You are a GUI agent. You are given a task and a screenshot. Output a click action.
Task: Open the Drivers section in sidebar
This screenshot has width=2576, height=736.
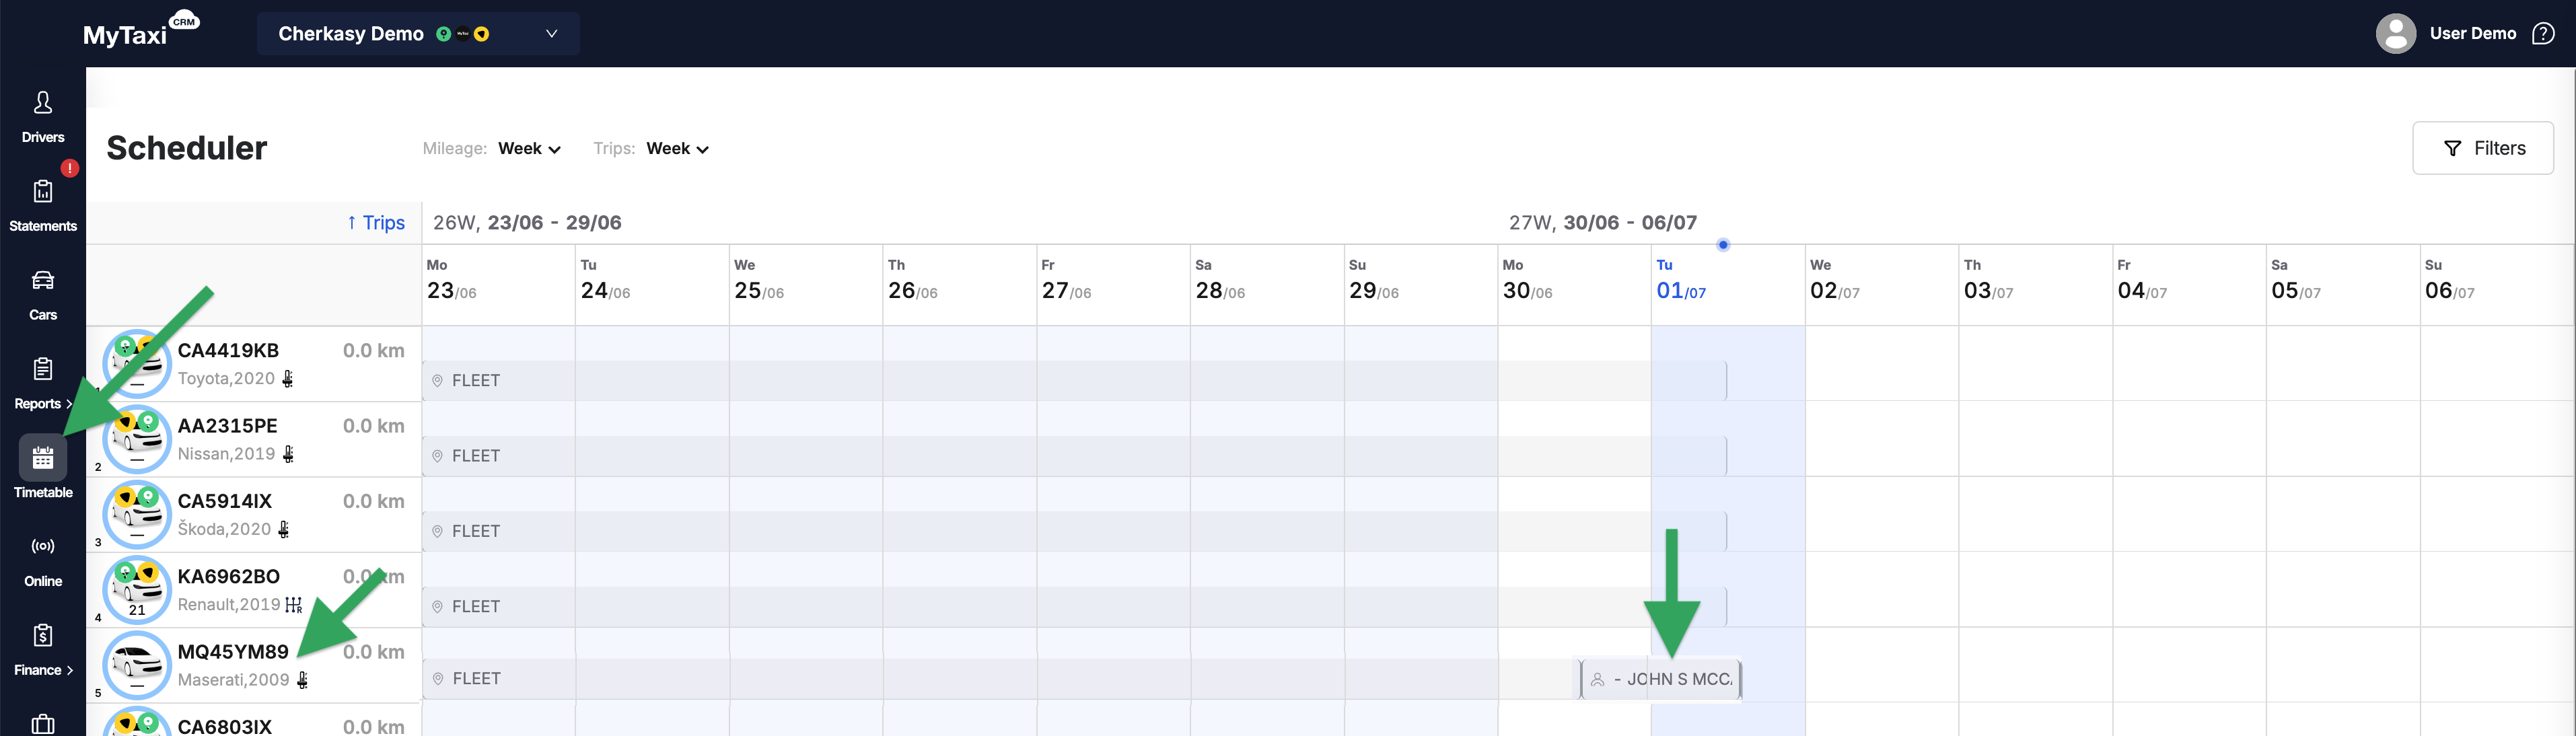43,116
